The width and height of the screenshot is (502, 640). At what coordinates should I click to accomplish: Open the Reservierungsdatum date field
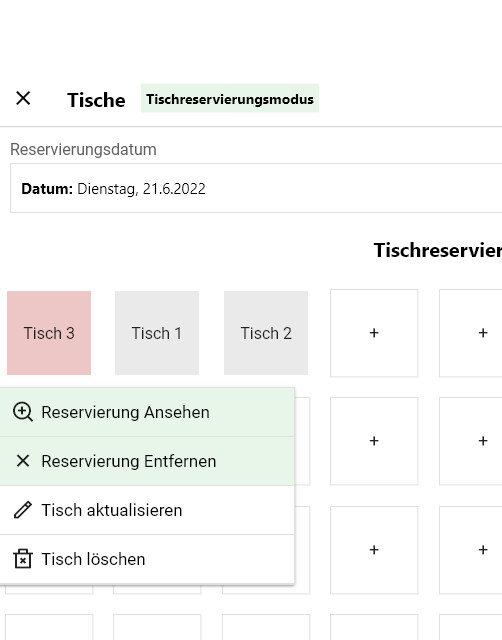(256, 188)
